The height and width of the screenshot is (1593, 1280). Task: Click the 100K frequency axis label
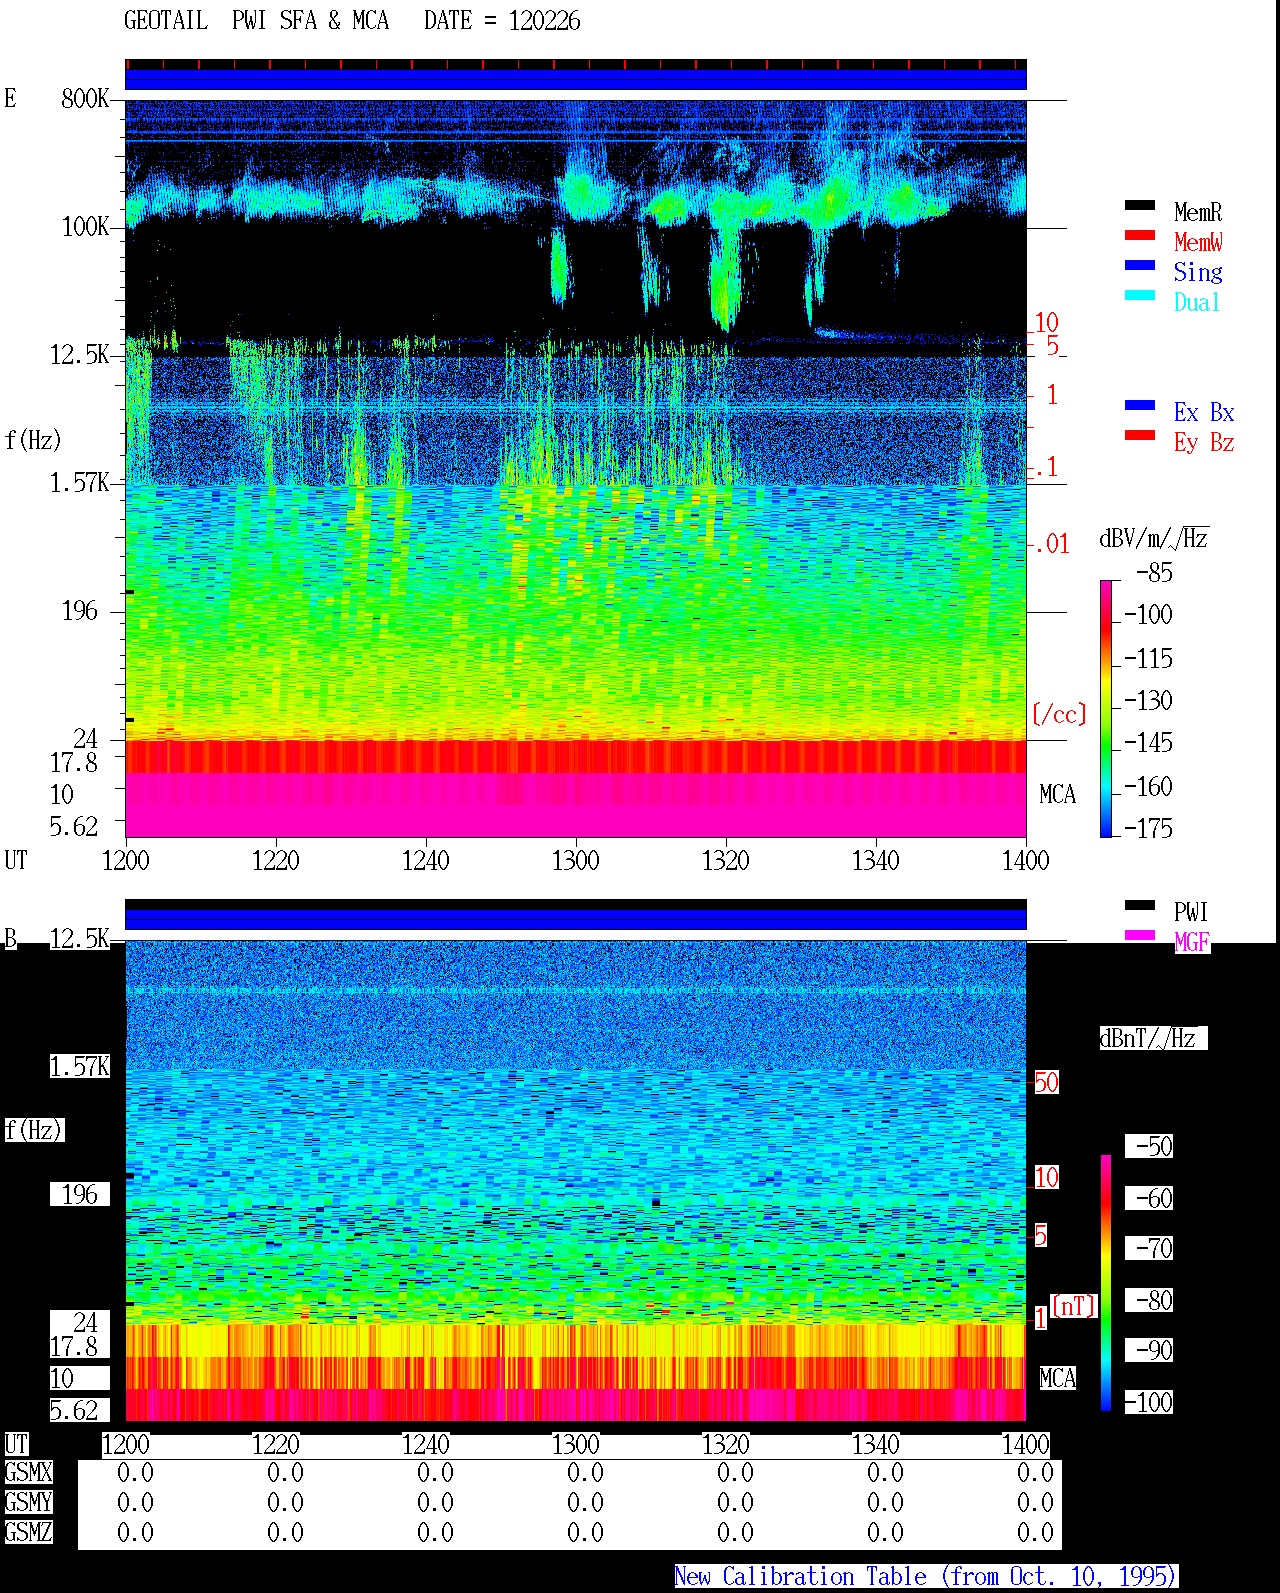click(85, 227)
